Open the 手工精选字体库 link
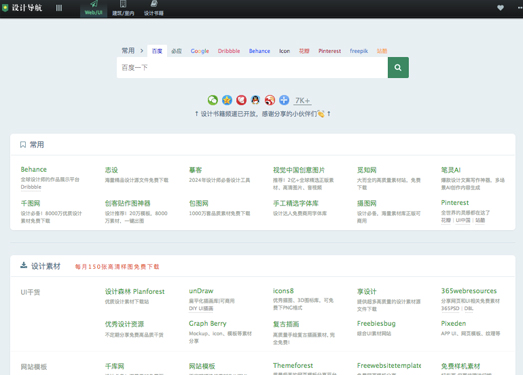 tap(296, 203)
